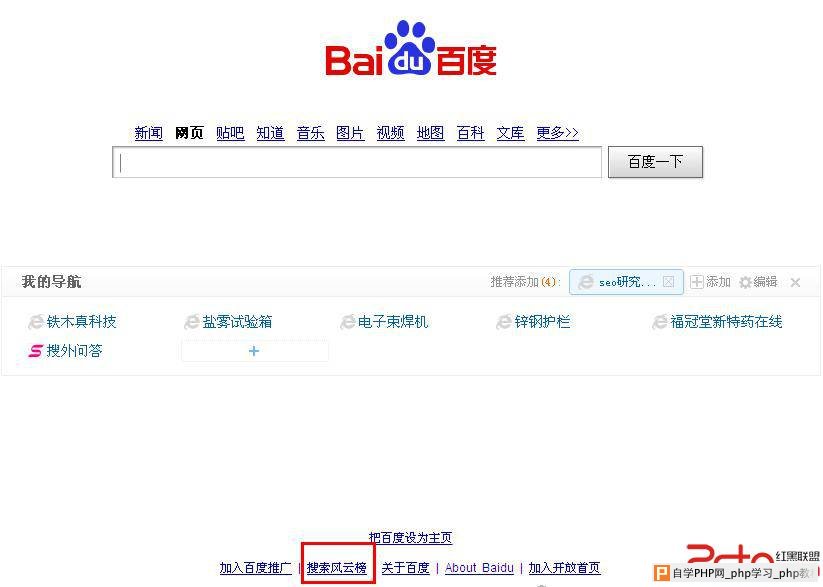The image size is (823, 587).
Task: Open the 铁木真科技 link
Action: [x=81, y=322]
